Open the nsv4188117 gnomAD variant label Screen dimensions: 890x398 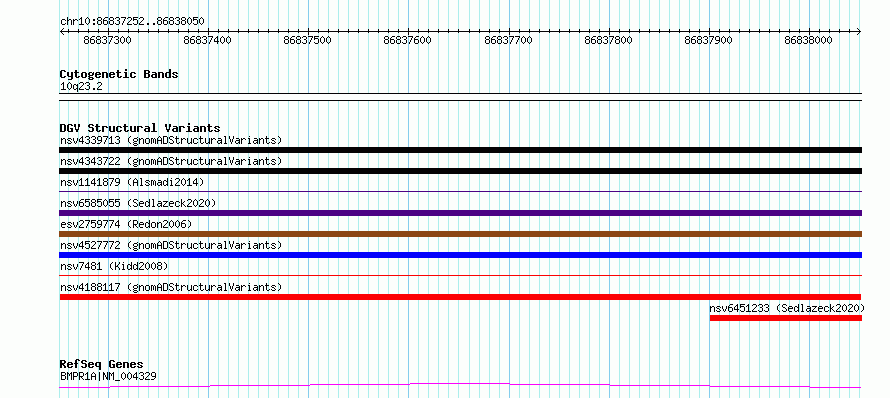171,287
